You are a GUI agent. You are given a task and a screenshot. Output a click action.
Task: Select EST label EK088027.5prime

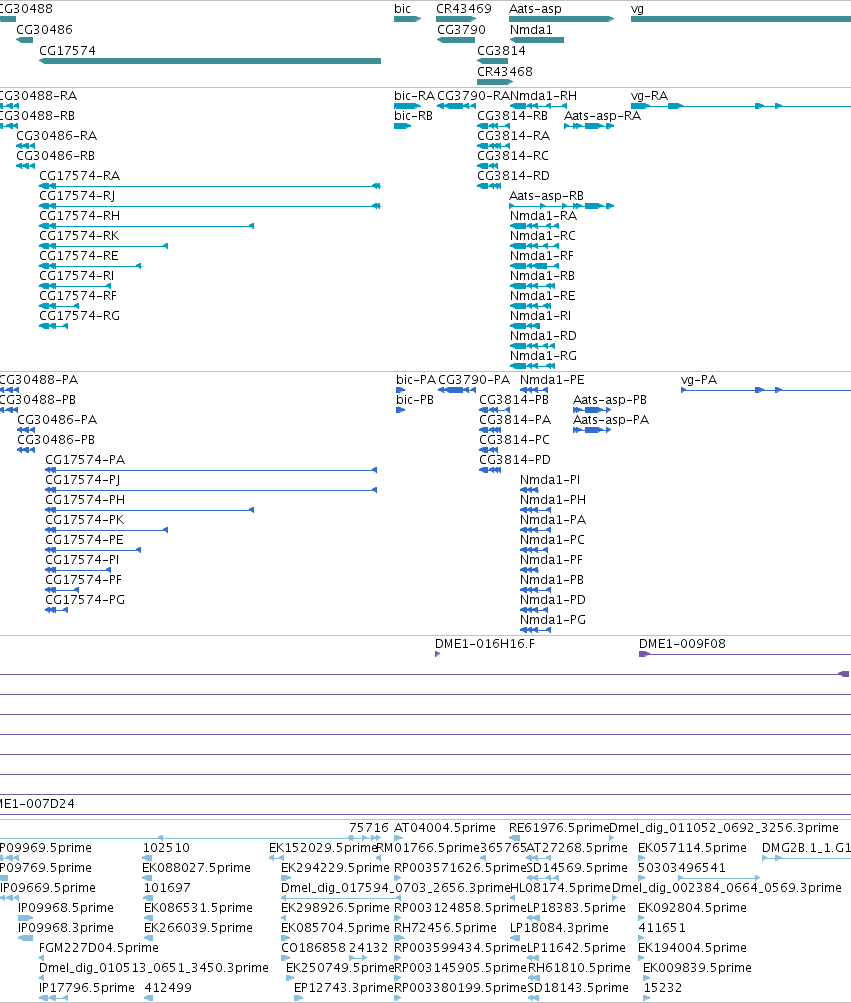tap(196, 868)
